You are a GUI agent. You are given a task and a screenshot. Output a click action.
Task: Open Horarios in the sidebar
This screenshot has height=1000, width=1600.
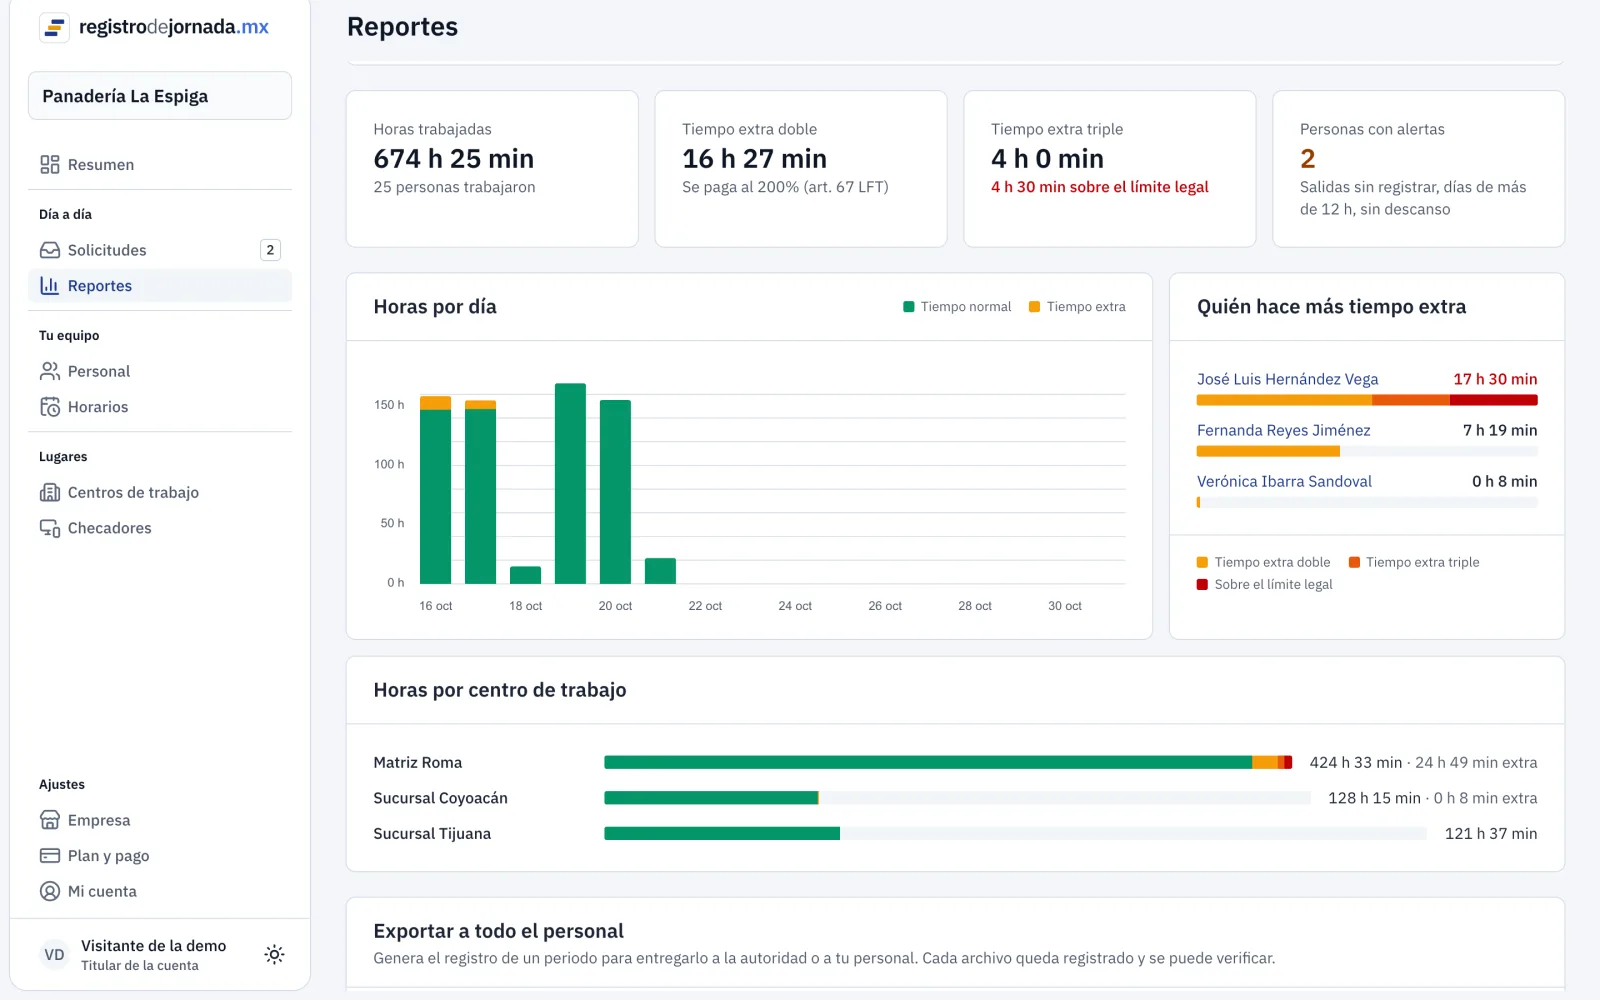(x=160, y=407)
